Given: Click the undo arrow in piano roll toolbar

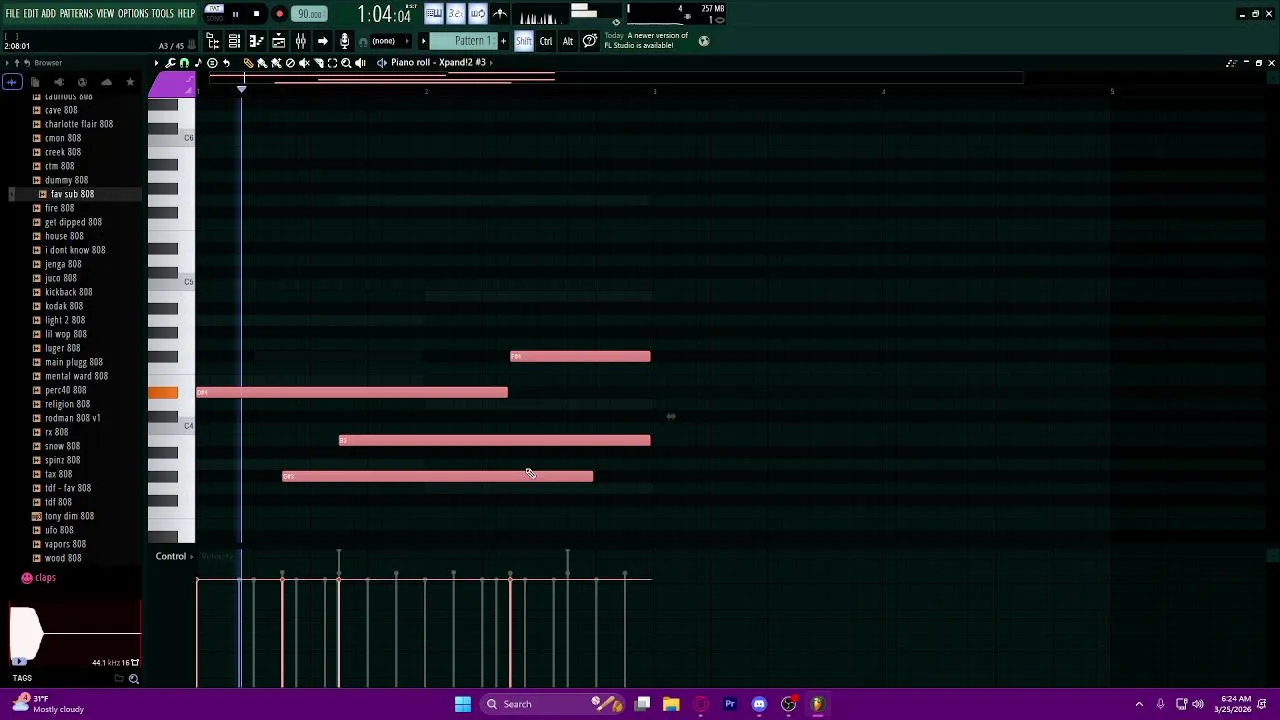Looking at the screenshot, I should pyautogui.click(x=226, y=63).
